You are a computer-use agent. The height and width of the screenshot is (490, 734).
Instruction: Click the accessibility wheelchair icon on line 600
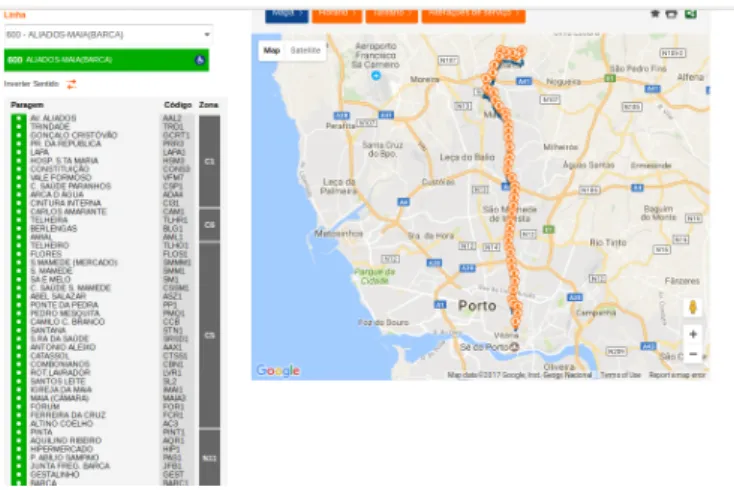point(200,60)
